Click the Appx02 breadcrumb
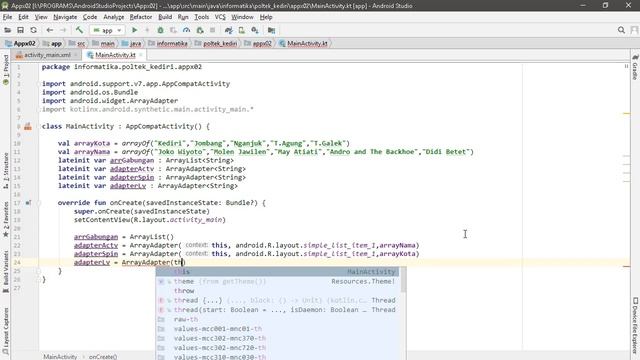 point(20,43)
